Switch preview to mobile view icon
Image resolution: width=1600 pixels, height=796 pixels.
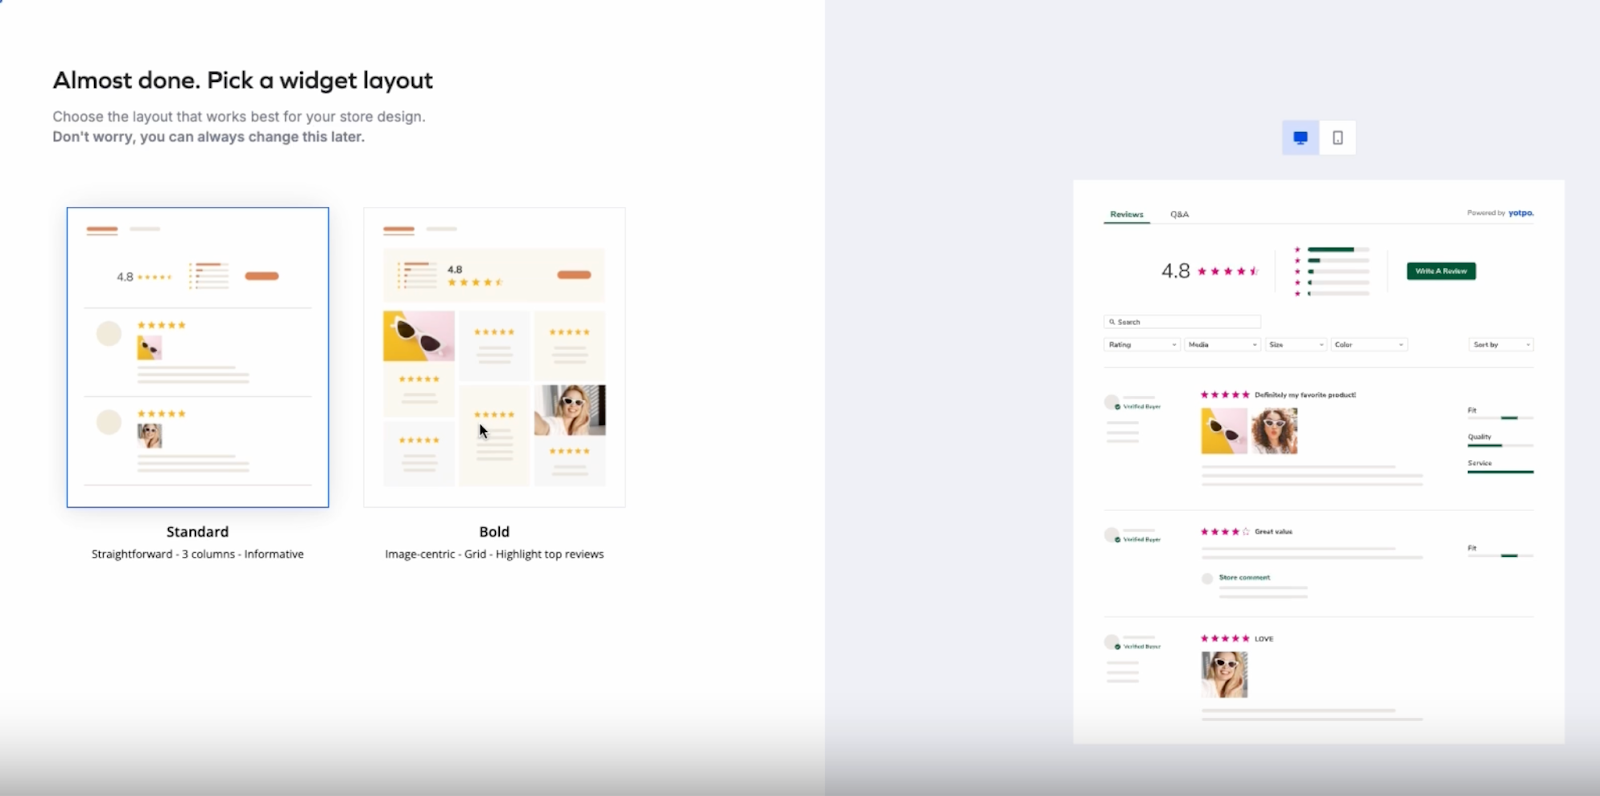pyautogui.click(x=1338, y=138)
